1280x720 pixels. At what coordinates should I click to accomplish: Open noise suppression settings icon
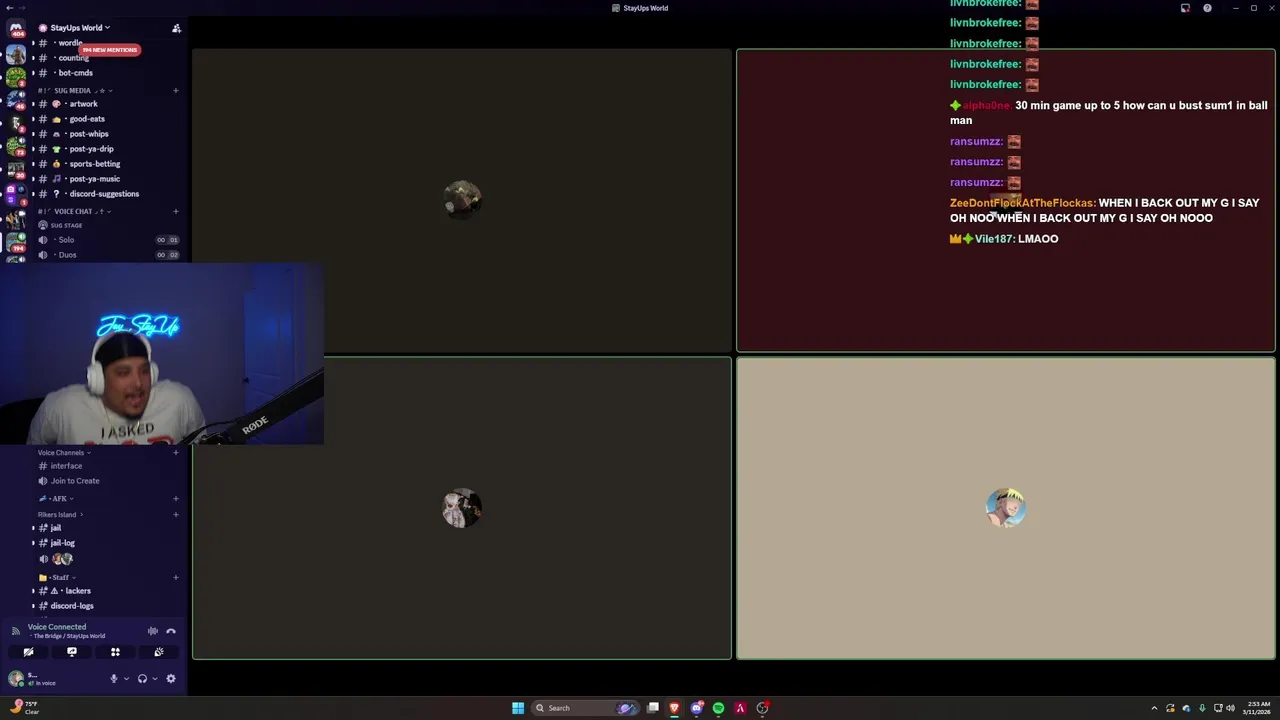153,631
